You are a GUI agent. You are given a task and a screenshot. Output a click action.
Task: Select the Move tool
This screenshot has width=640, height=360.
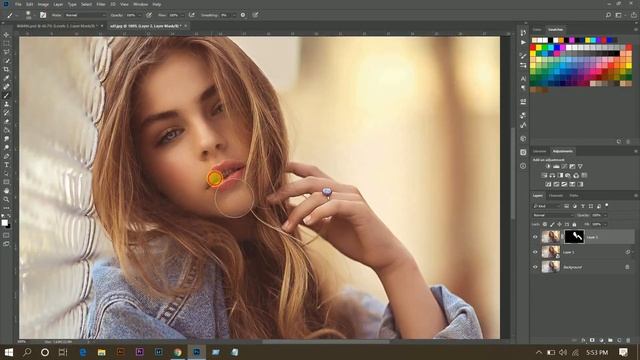click(7, 34)
